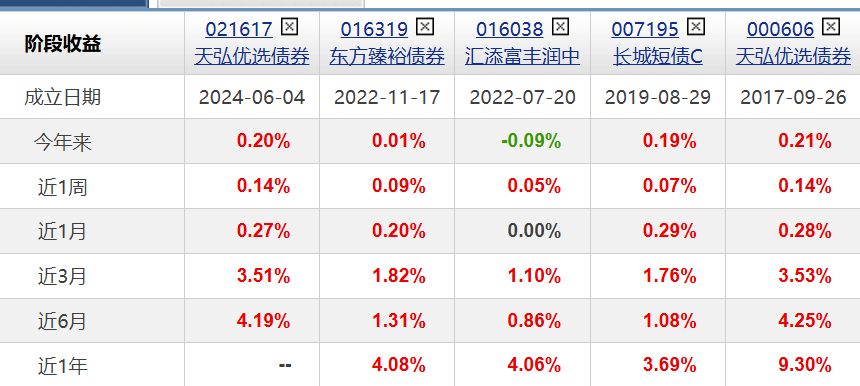Click the green -0.09% year-to-date value
This screenshot has height=386, width=860.
point(531,141)
